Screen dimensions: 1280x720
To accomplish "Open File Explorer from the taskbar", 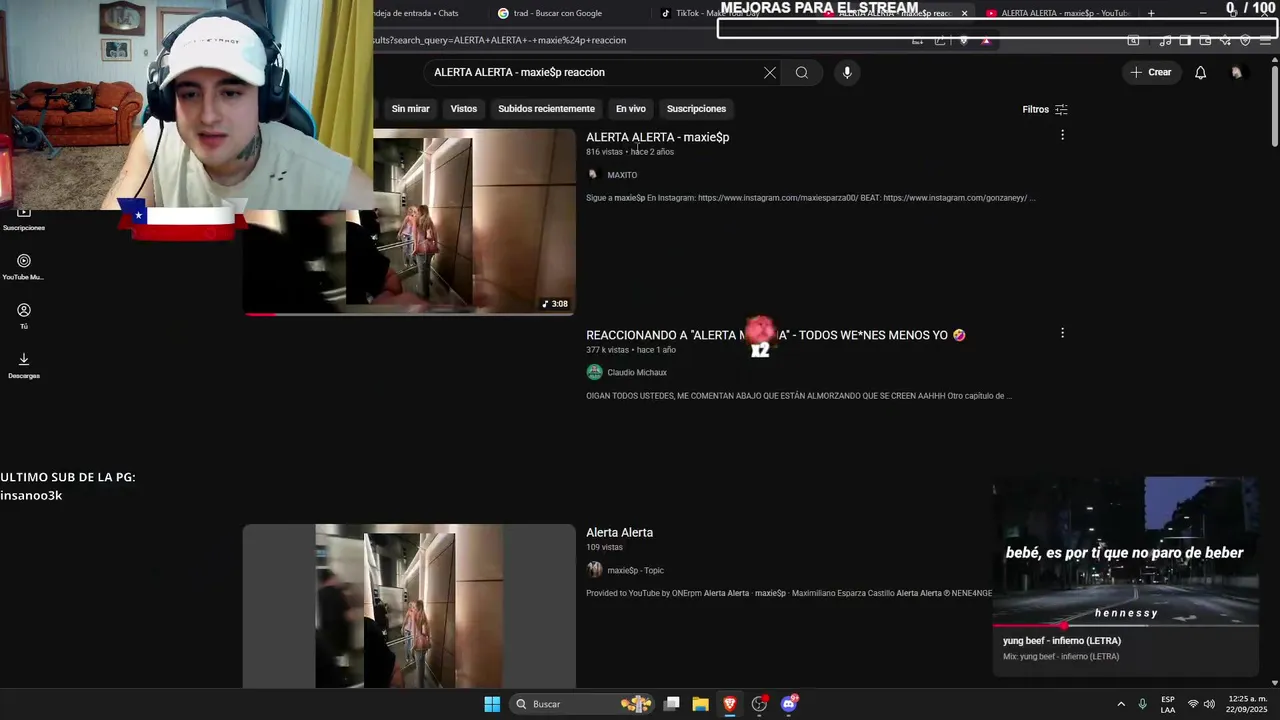I will [x=701, y=704].
